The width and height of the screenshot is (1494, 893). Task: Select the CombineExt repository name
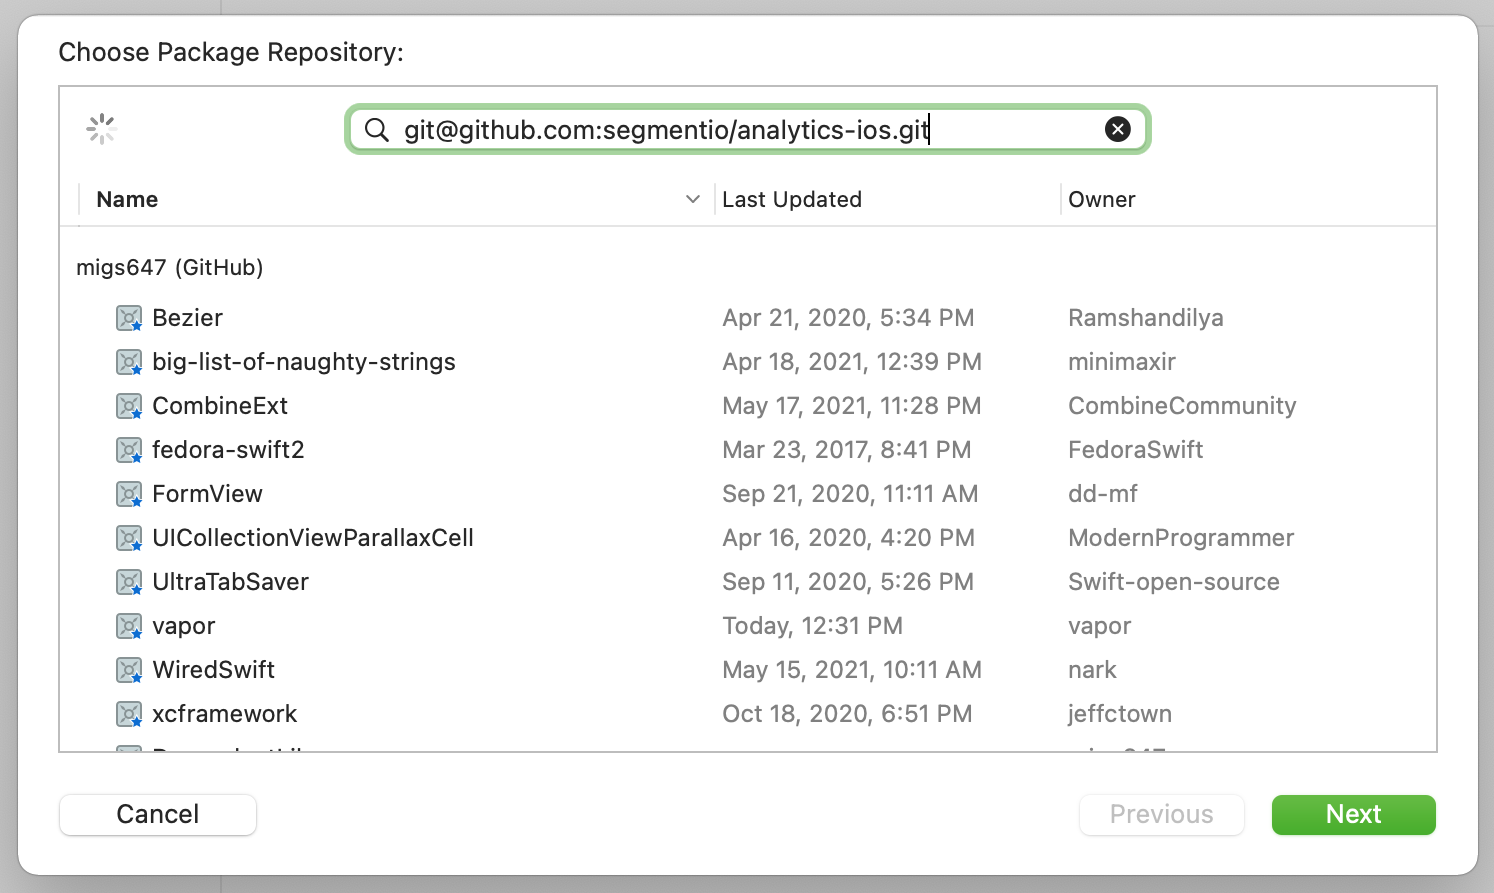click(x=220, y=406)
